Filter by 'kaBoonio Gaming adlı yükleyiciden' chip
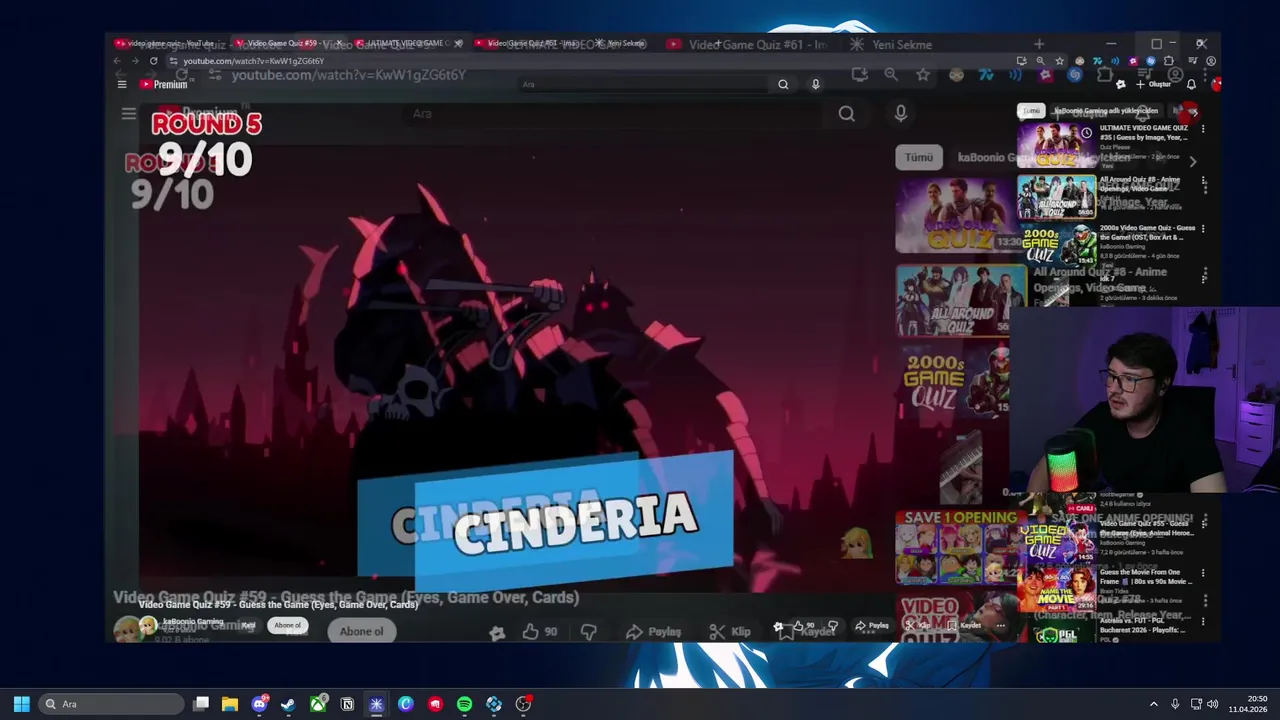1280x720 pixels. [1105, 111]
